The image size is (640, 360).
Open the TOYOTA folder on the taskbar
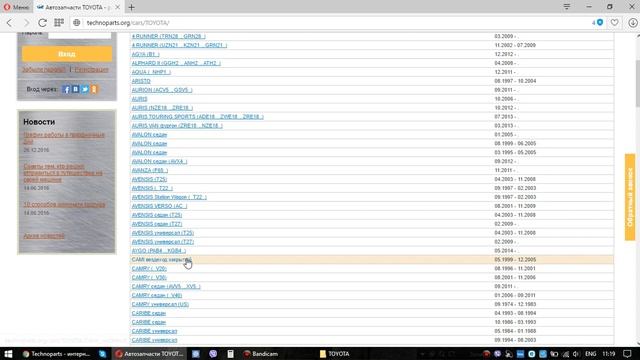pyautogui.click(x=335, y=354)
